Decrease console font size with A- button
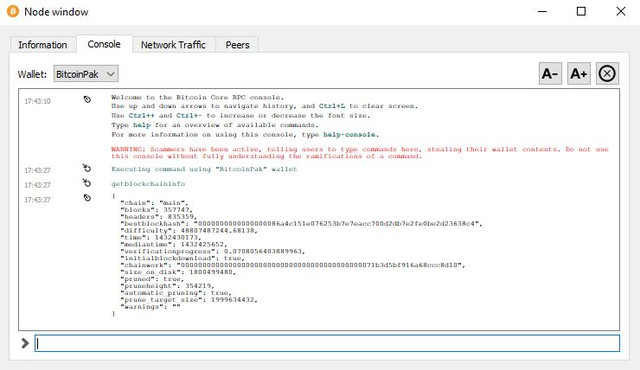The height and width of the screenshot is (370, 640). click(x=550, y=74)
